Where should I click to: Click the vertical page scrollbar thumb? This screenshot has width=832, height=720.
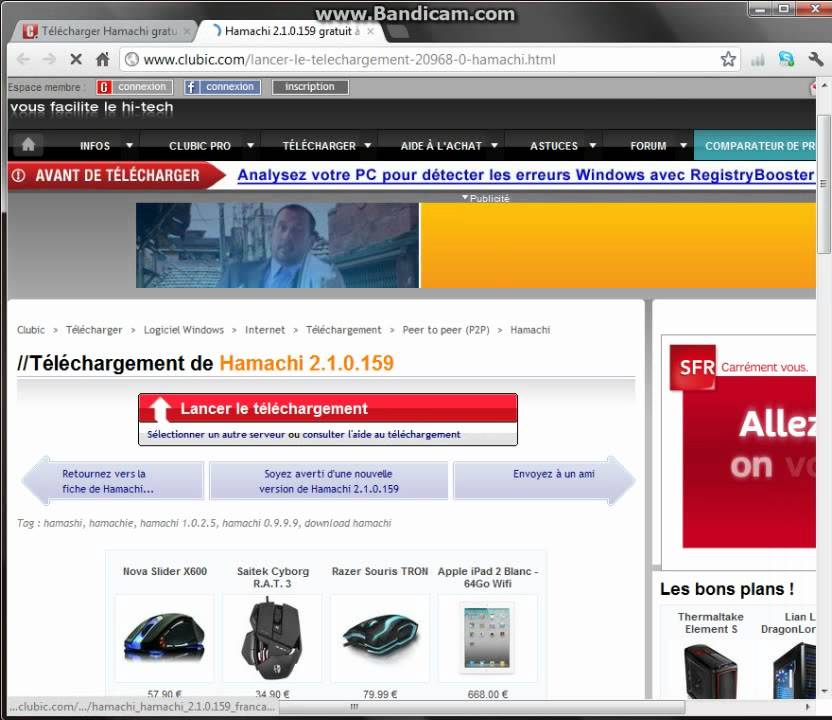coord(824,185)
